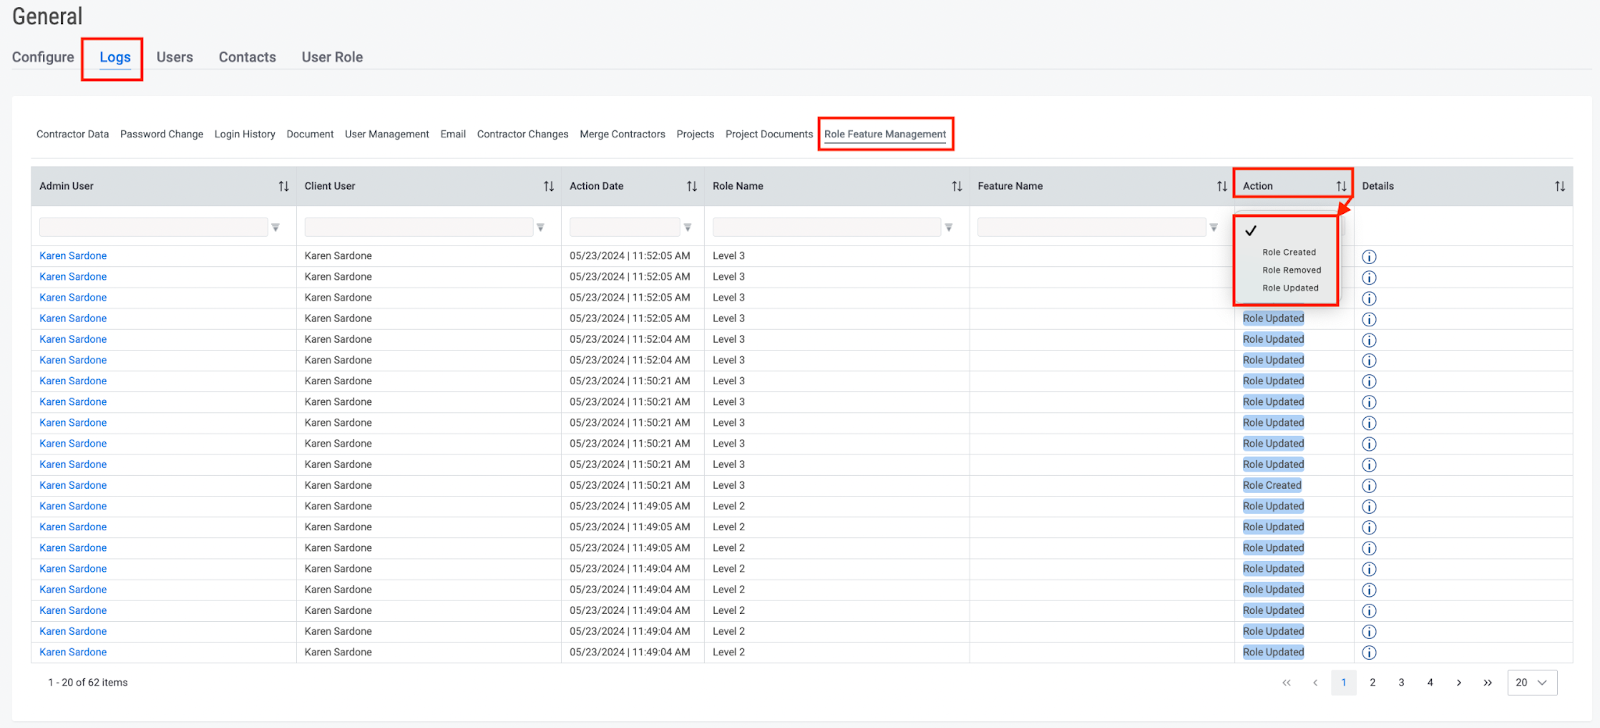Click the Role Name sort arrows
1600x728 pixels.
point(956,187)
